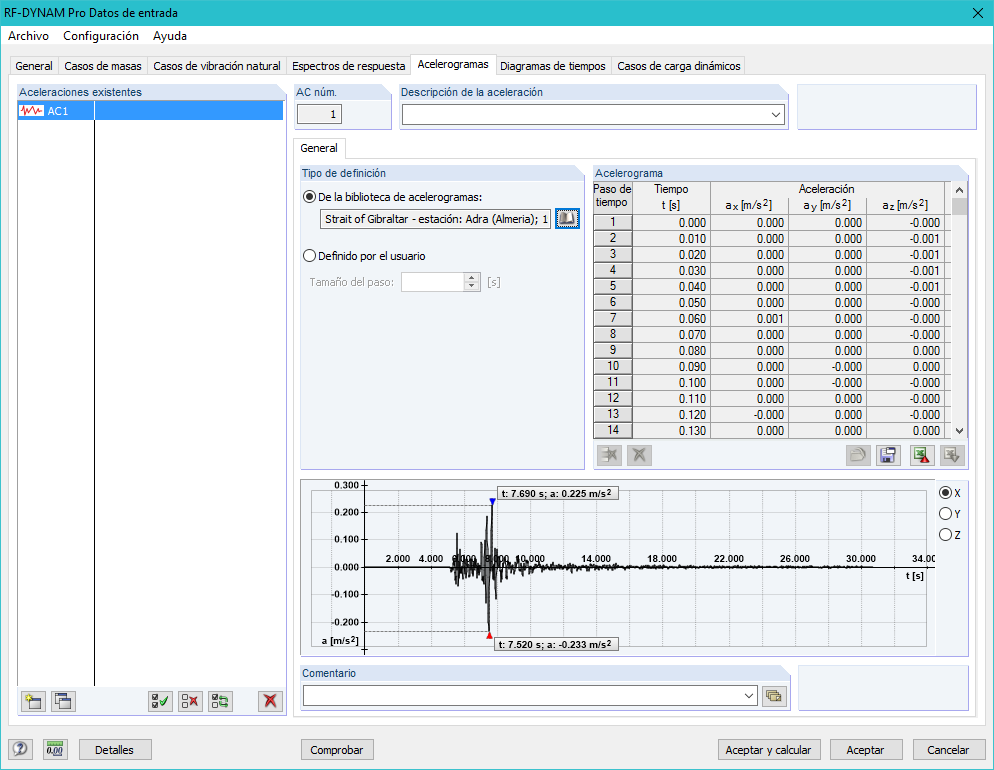Screen dimensions: 994x770
Task: Open the comment library icon beside Comentario
Action: pos(773,696)
